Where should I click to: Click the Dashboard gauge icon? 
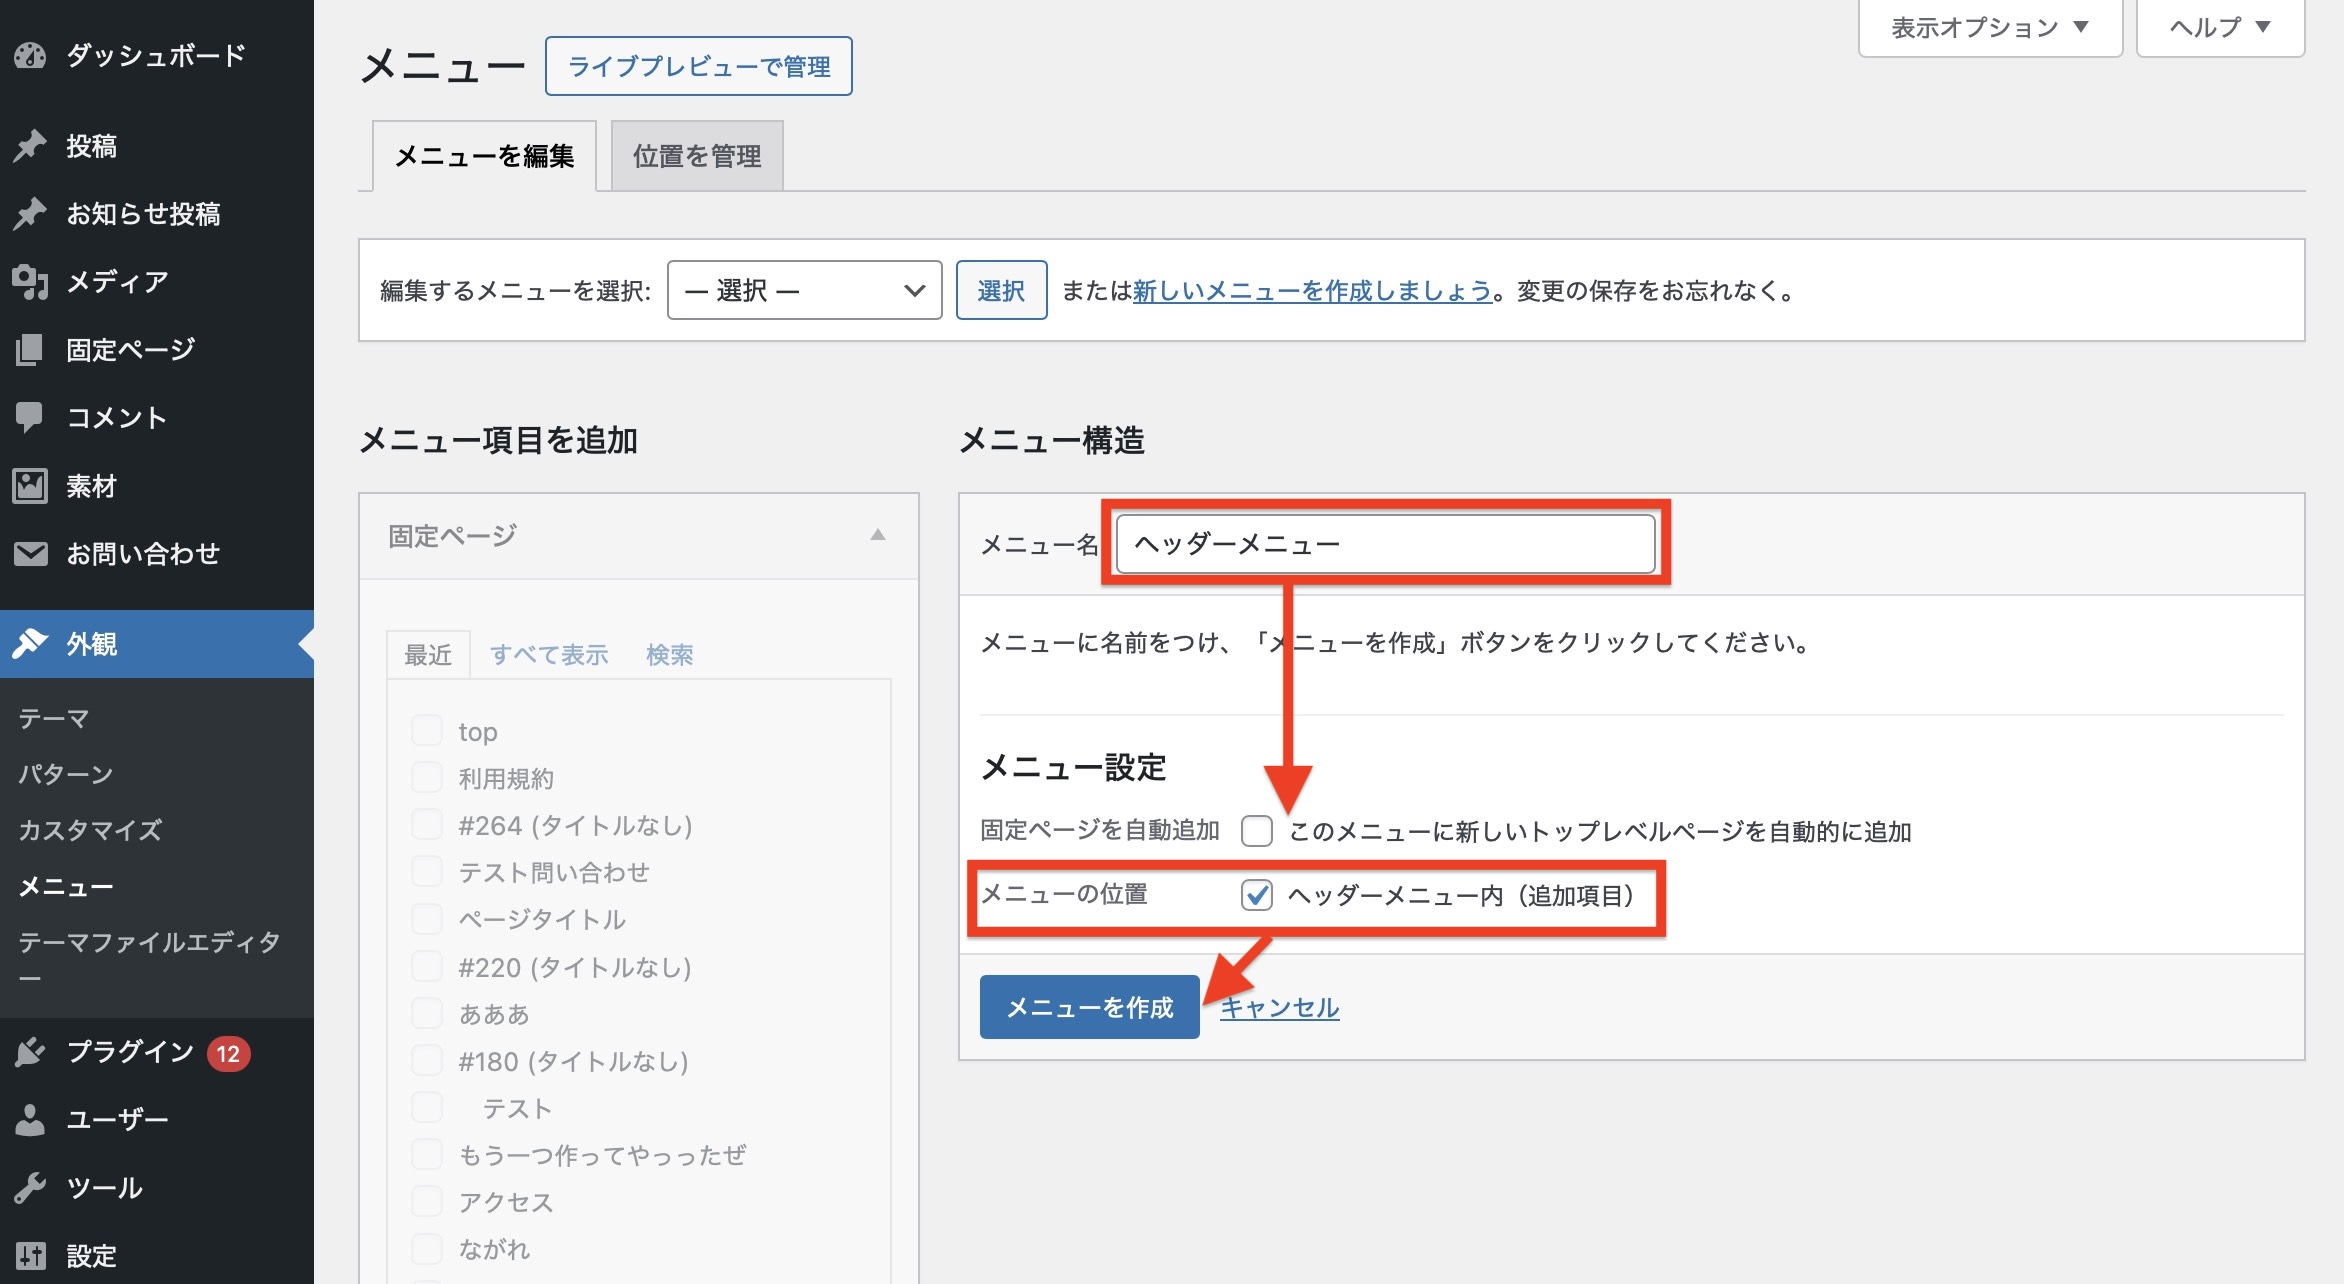(x=30, y=55)
